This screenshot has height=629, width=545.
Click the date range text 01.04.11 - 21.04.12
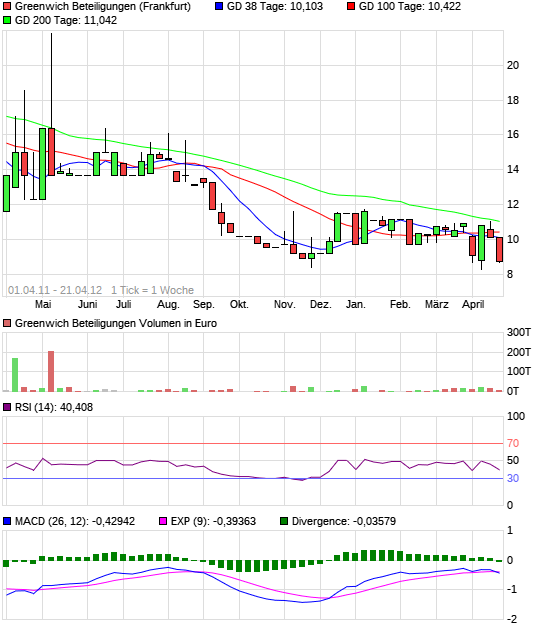coord(55,290)
